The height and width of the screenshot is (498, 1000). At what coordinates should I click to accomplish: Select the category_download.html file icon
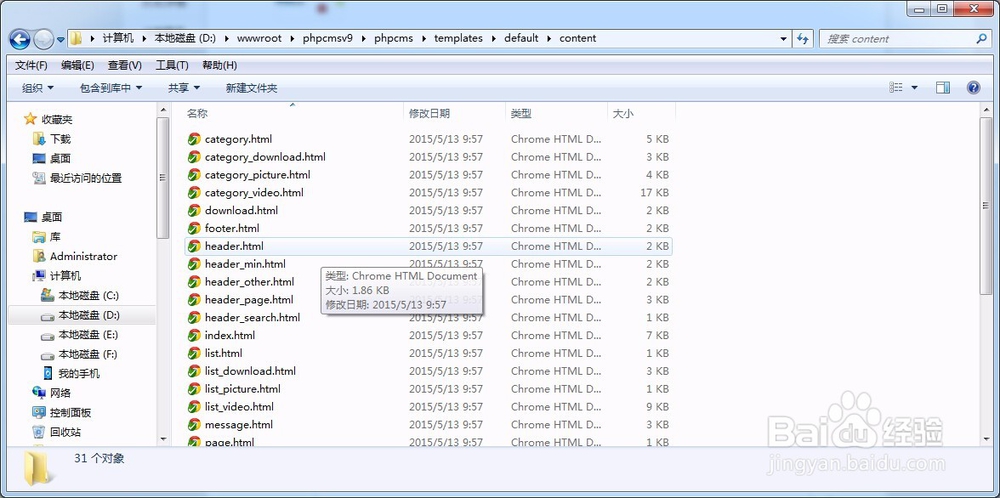coord(194,157)
